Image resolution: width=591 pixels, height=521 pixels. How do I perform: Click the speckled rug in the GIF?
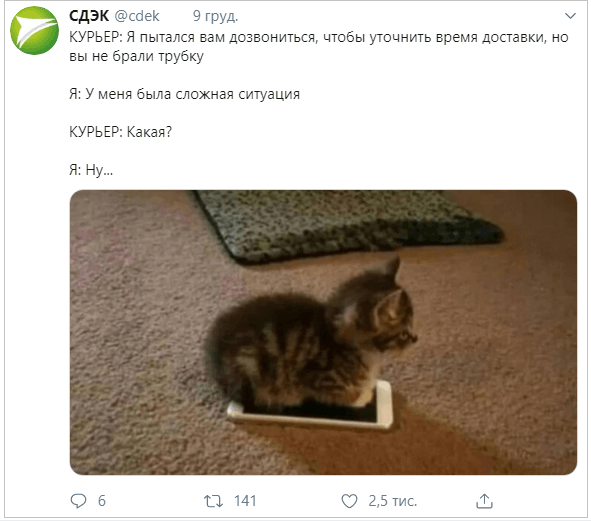[349, 225]
